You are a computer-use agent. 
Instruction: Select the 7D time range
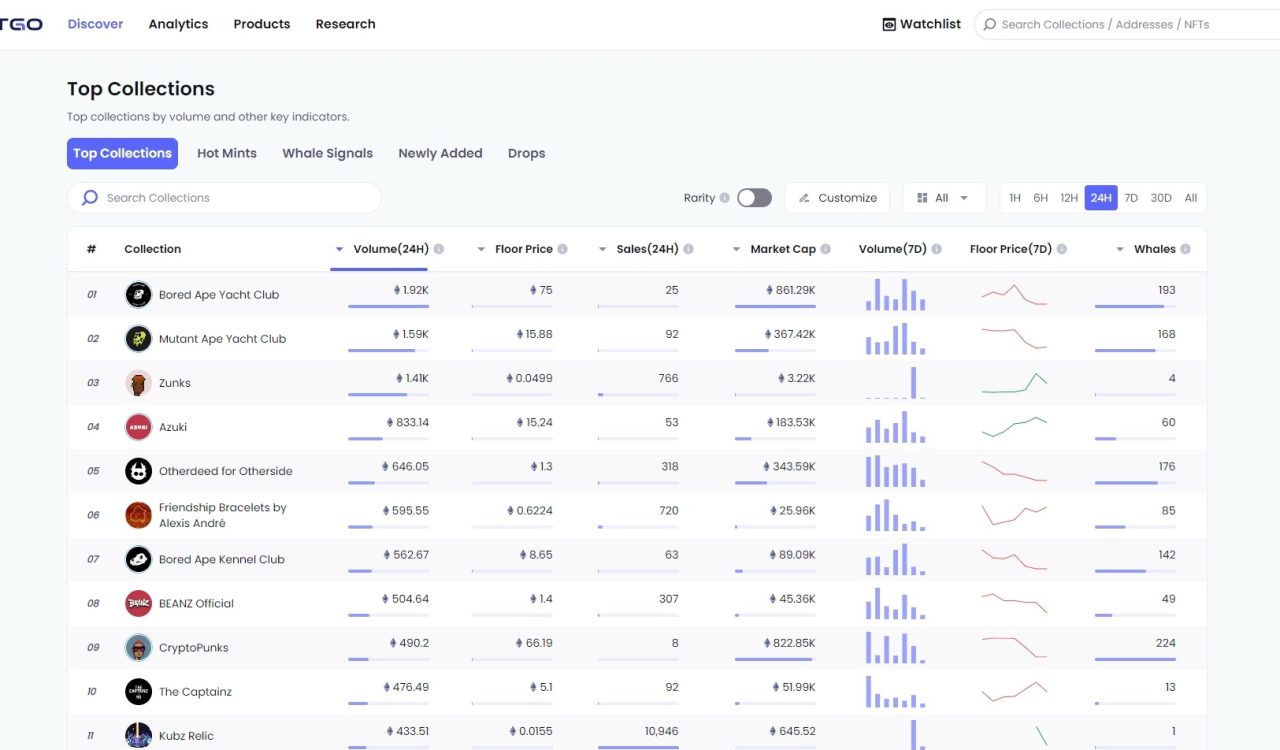1131,198
